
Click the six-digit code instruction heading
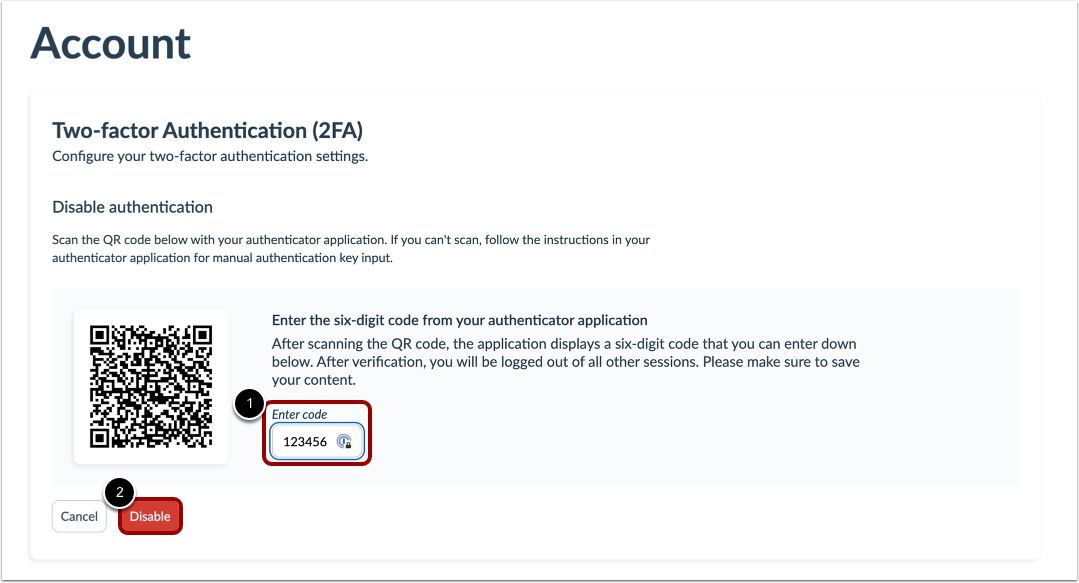point(460,320)
